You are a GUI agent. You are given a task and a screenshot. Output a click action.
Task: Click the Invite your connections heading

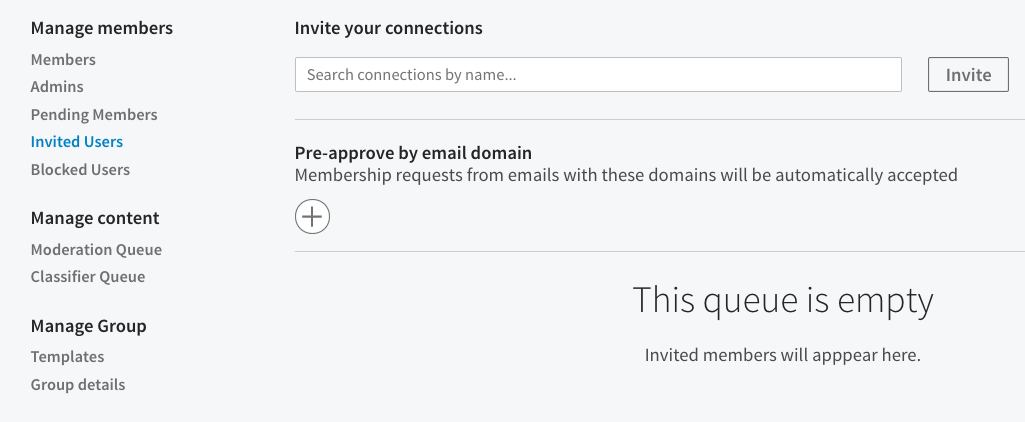click(388, 28)
